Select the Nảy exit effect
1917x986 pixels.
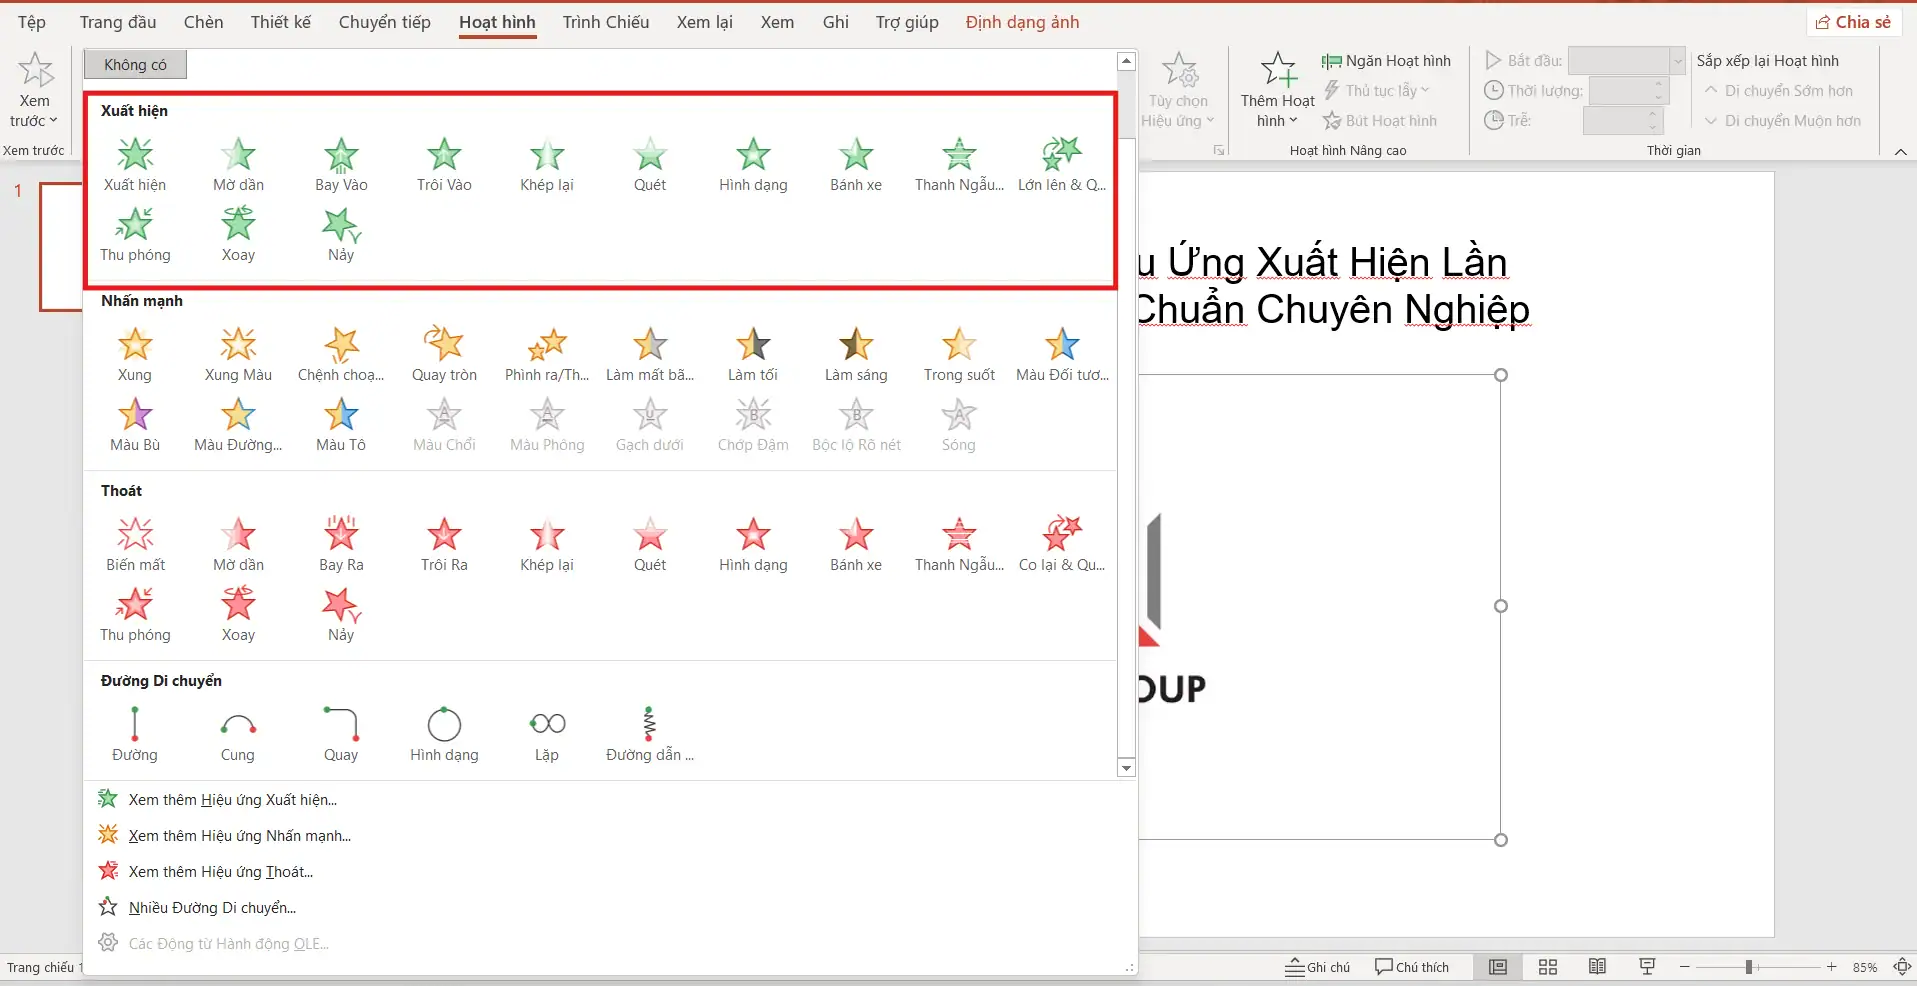coord(341,615)
